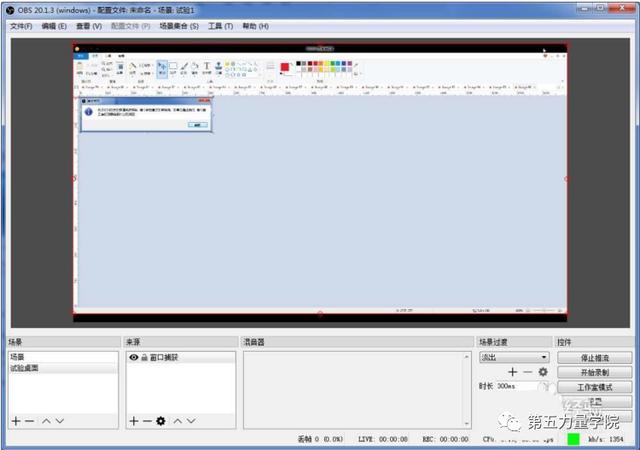
Task: Add a scene transition with the plus icon
Action: (513, 372)
